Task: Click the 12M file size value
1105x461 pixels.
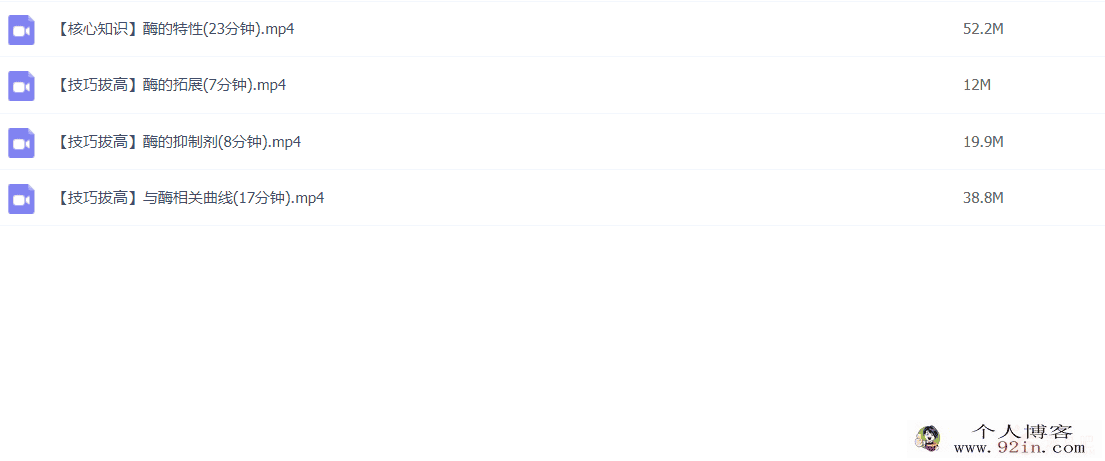Action: 977,85
